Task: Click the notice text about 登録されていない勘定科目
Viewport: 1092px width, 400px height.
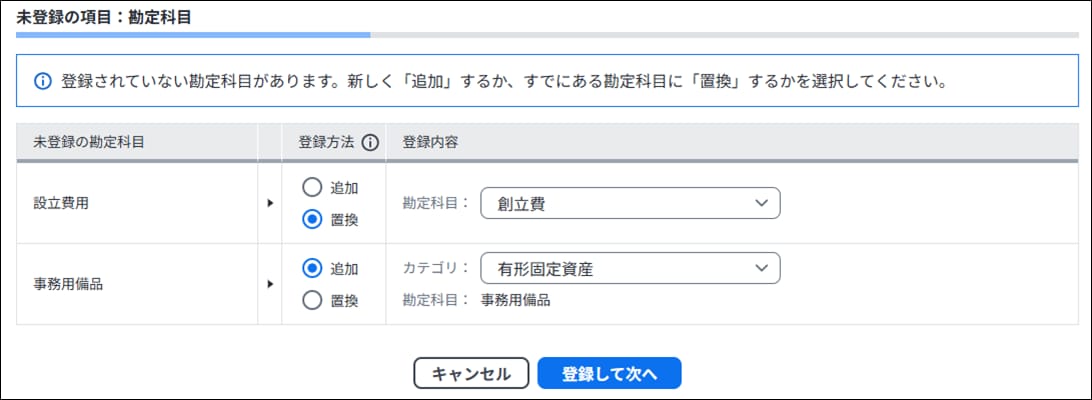Action: (x=504, y=82)
